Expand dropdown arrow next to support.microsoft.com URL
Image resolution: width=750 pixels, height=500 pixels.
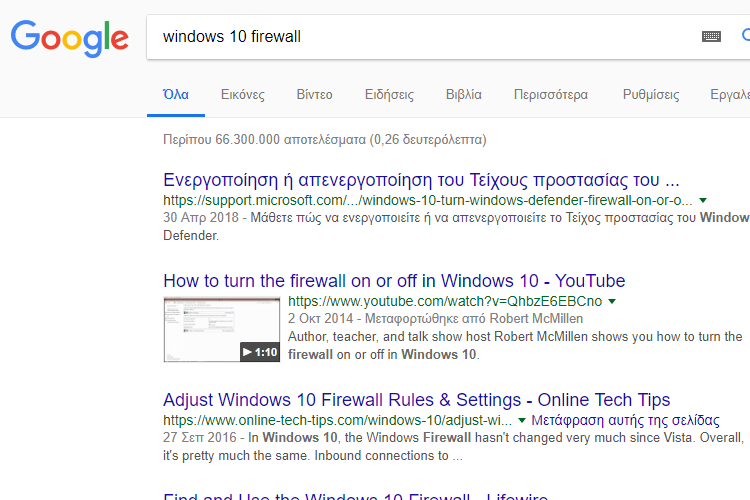[x=703, y=200]
